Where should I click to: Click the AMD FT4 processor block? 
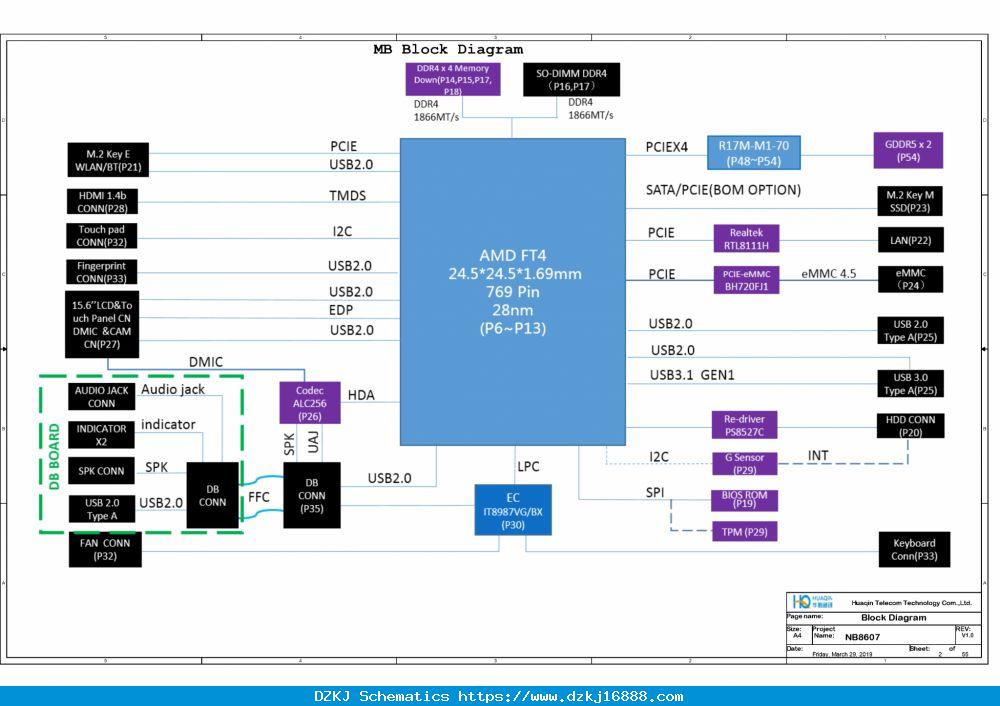pos(513,291)
